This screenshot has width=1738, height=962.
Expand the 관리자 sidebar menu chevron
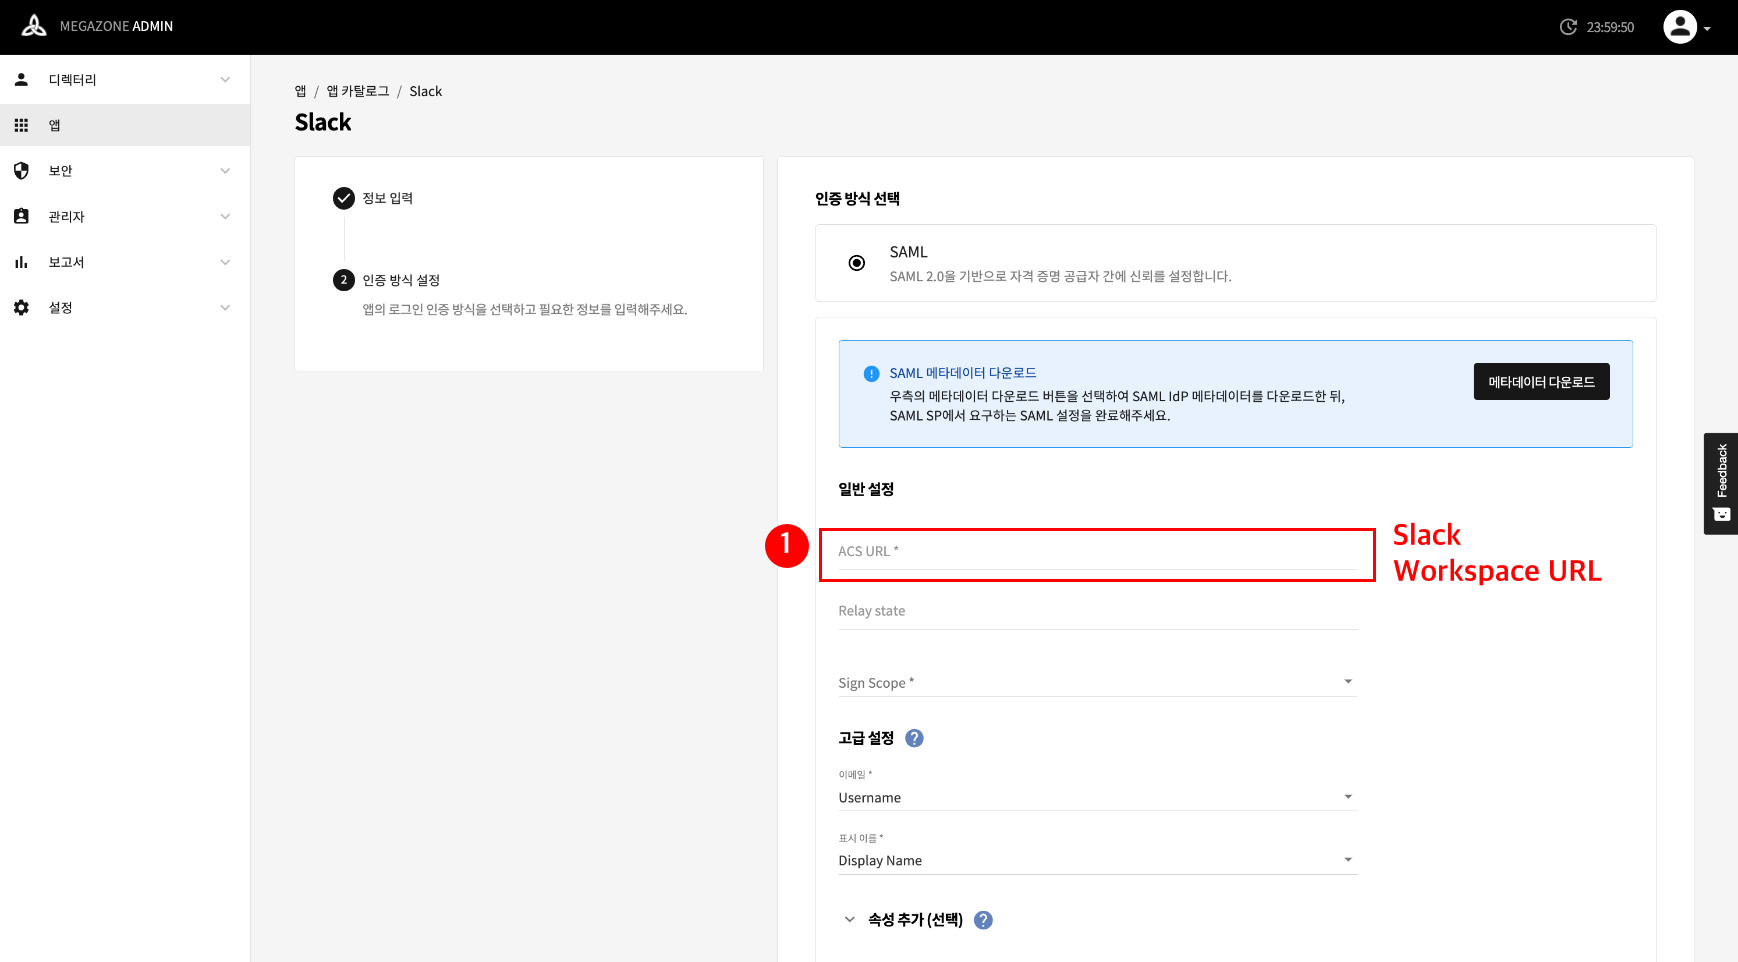tap(225, 217)
